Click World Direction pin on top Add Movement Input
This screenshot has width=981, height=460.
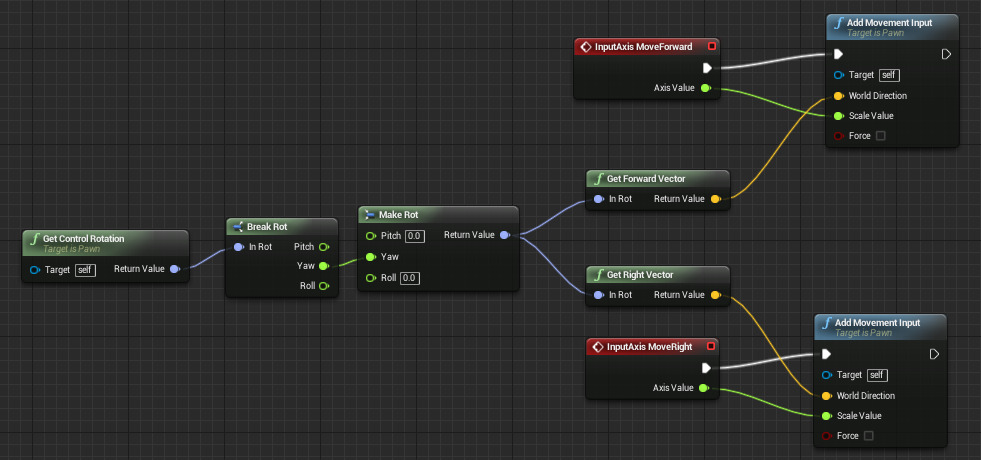point(838,96)
